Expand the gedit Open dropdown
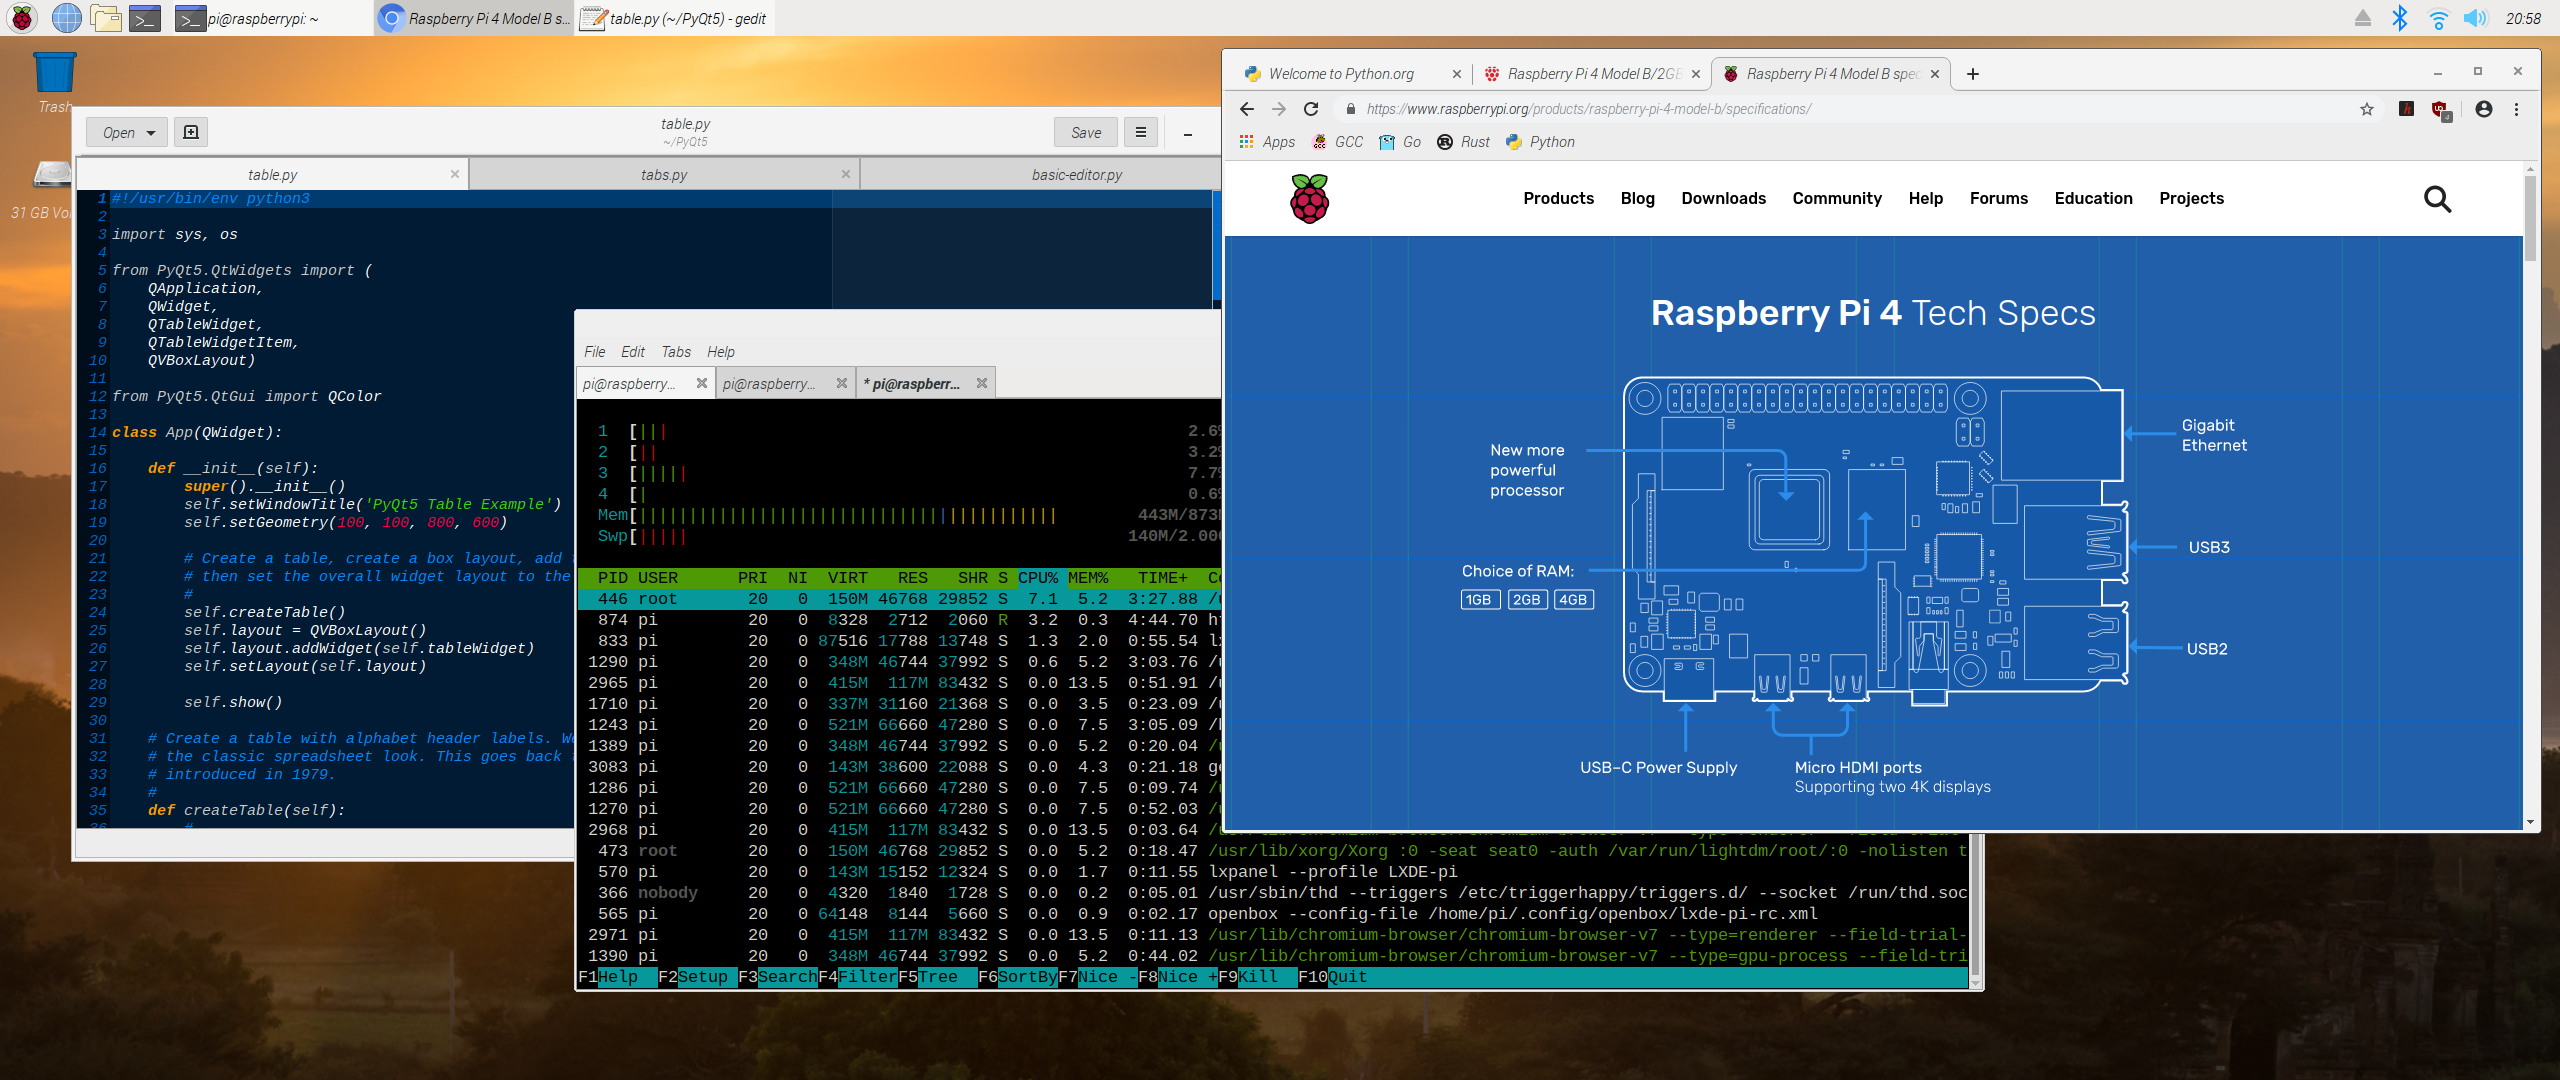Viewport: 2560px width, 1080px height. (127, 132)
